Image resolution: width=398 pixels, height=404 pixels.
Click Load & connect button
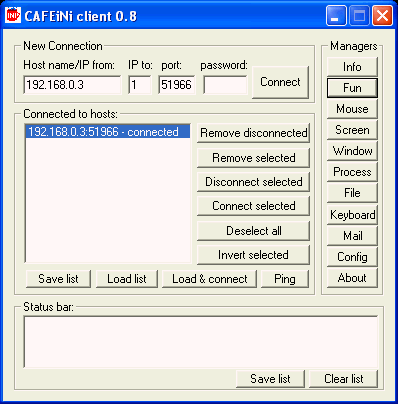pos(210,279)
